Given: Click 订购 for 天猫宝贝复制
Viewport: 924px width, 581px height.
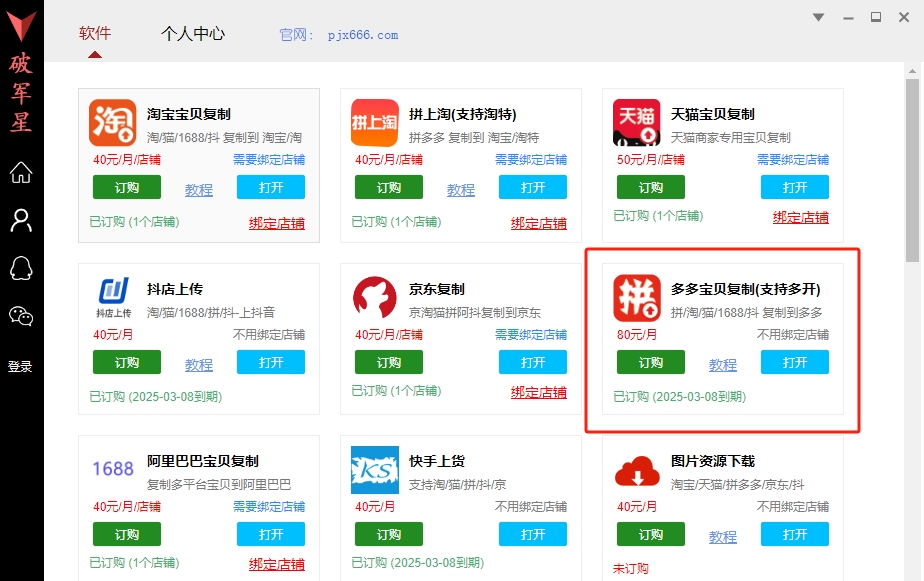Looking at the screenshot, I should tap(651, 187).
